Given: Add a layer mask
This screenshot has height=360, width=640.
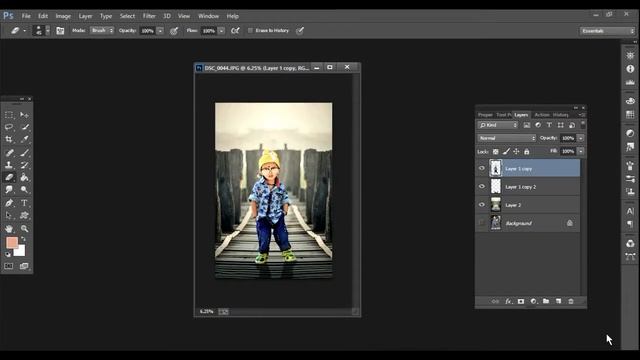Looking at the screenshot, I should tap(521, 301).
